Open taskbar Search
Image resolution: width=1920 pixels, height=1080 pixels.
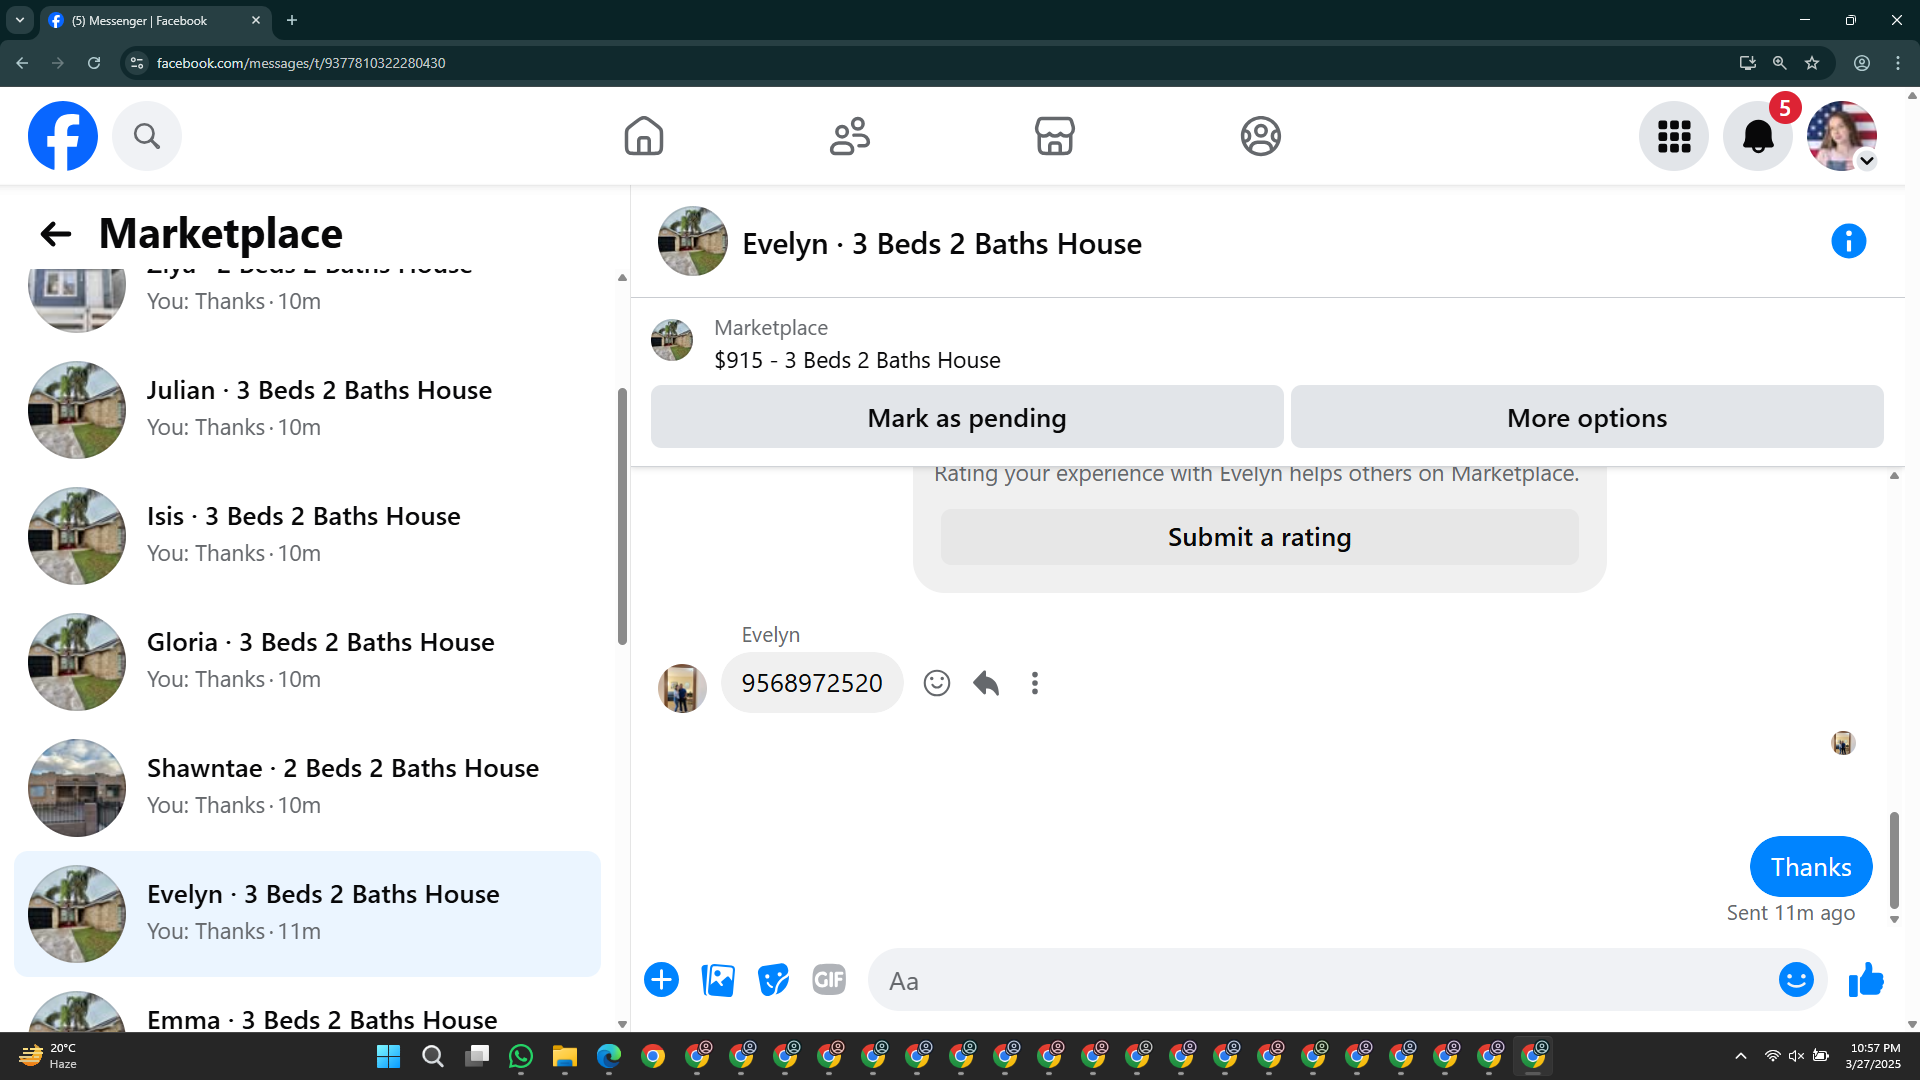tap(432, 1056)
